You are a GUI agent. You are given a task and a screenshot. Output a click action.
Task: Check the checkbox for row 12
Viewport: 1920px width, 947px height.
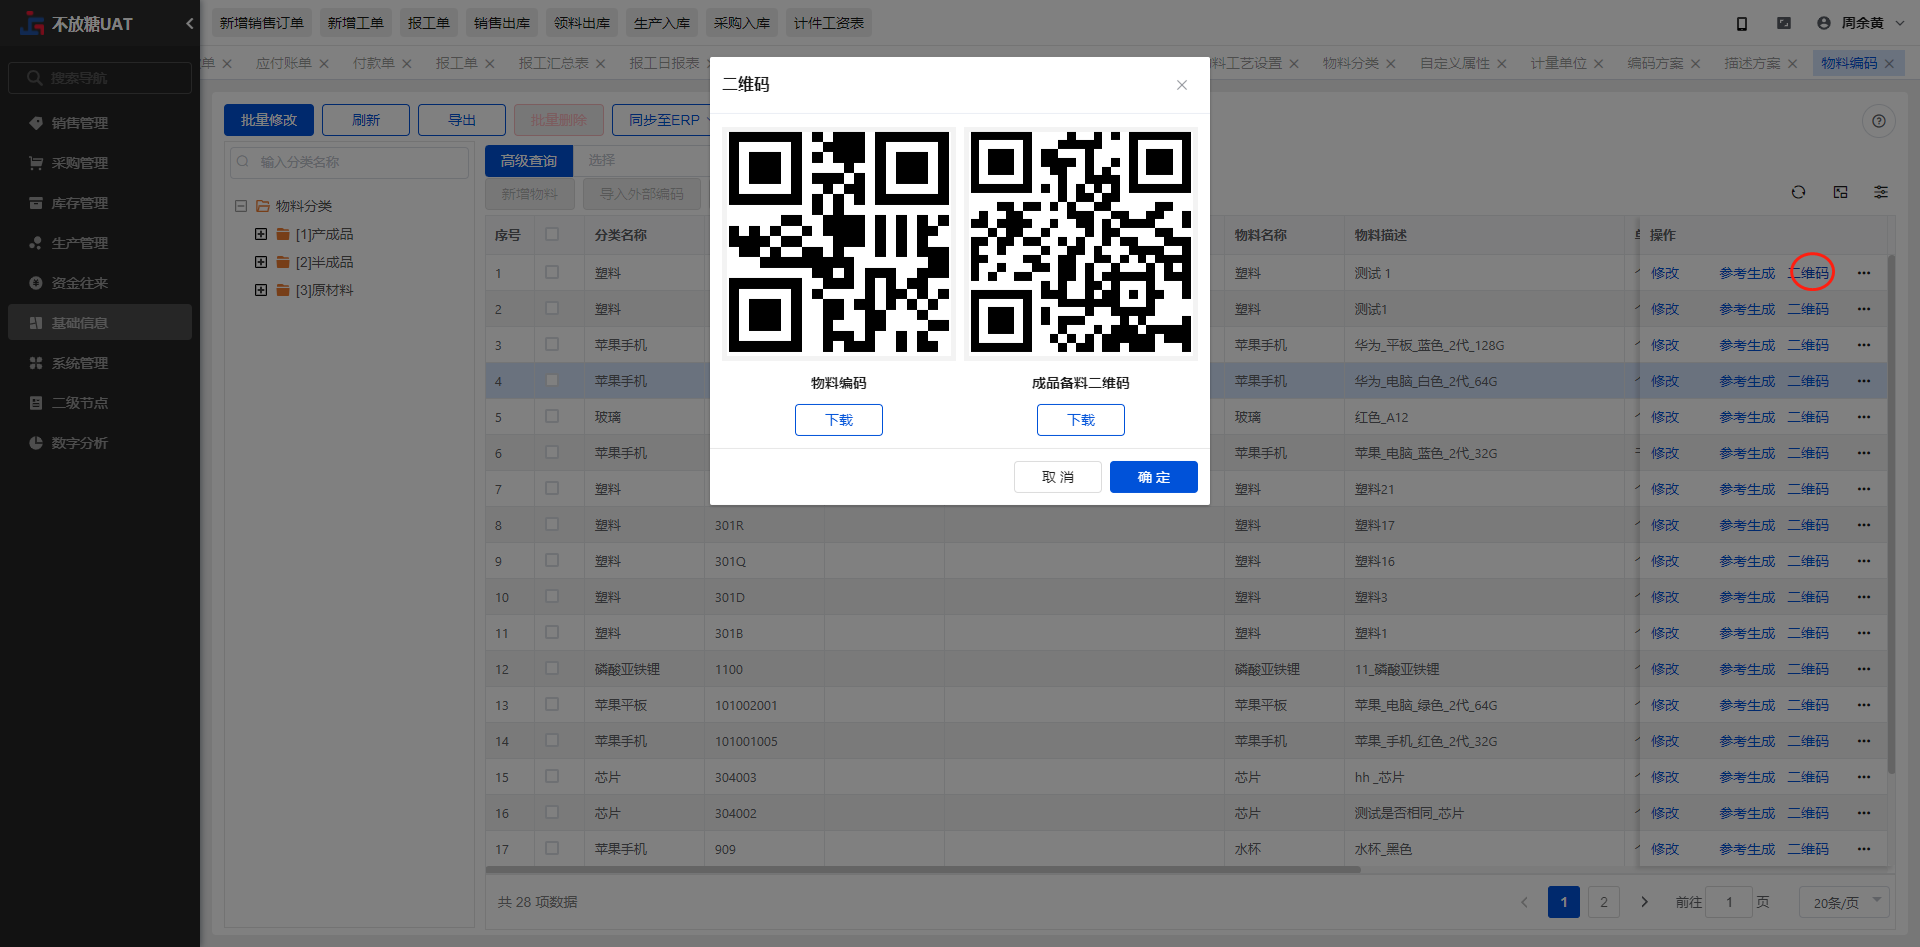tap(552, 668)
